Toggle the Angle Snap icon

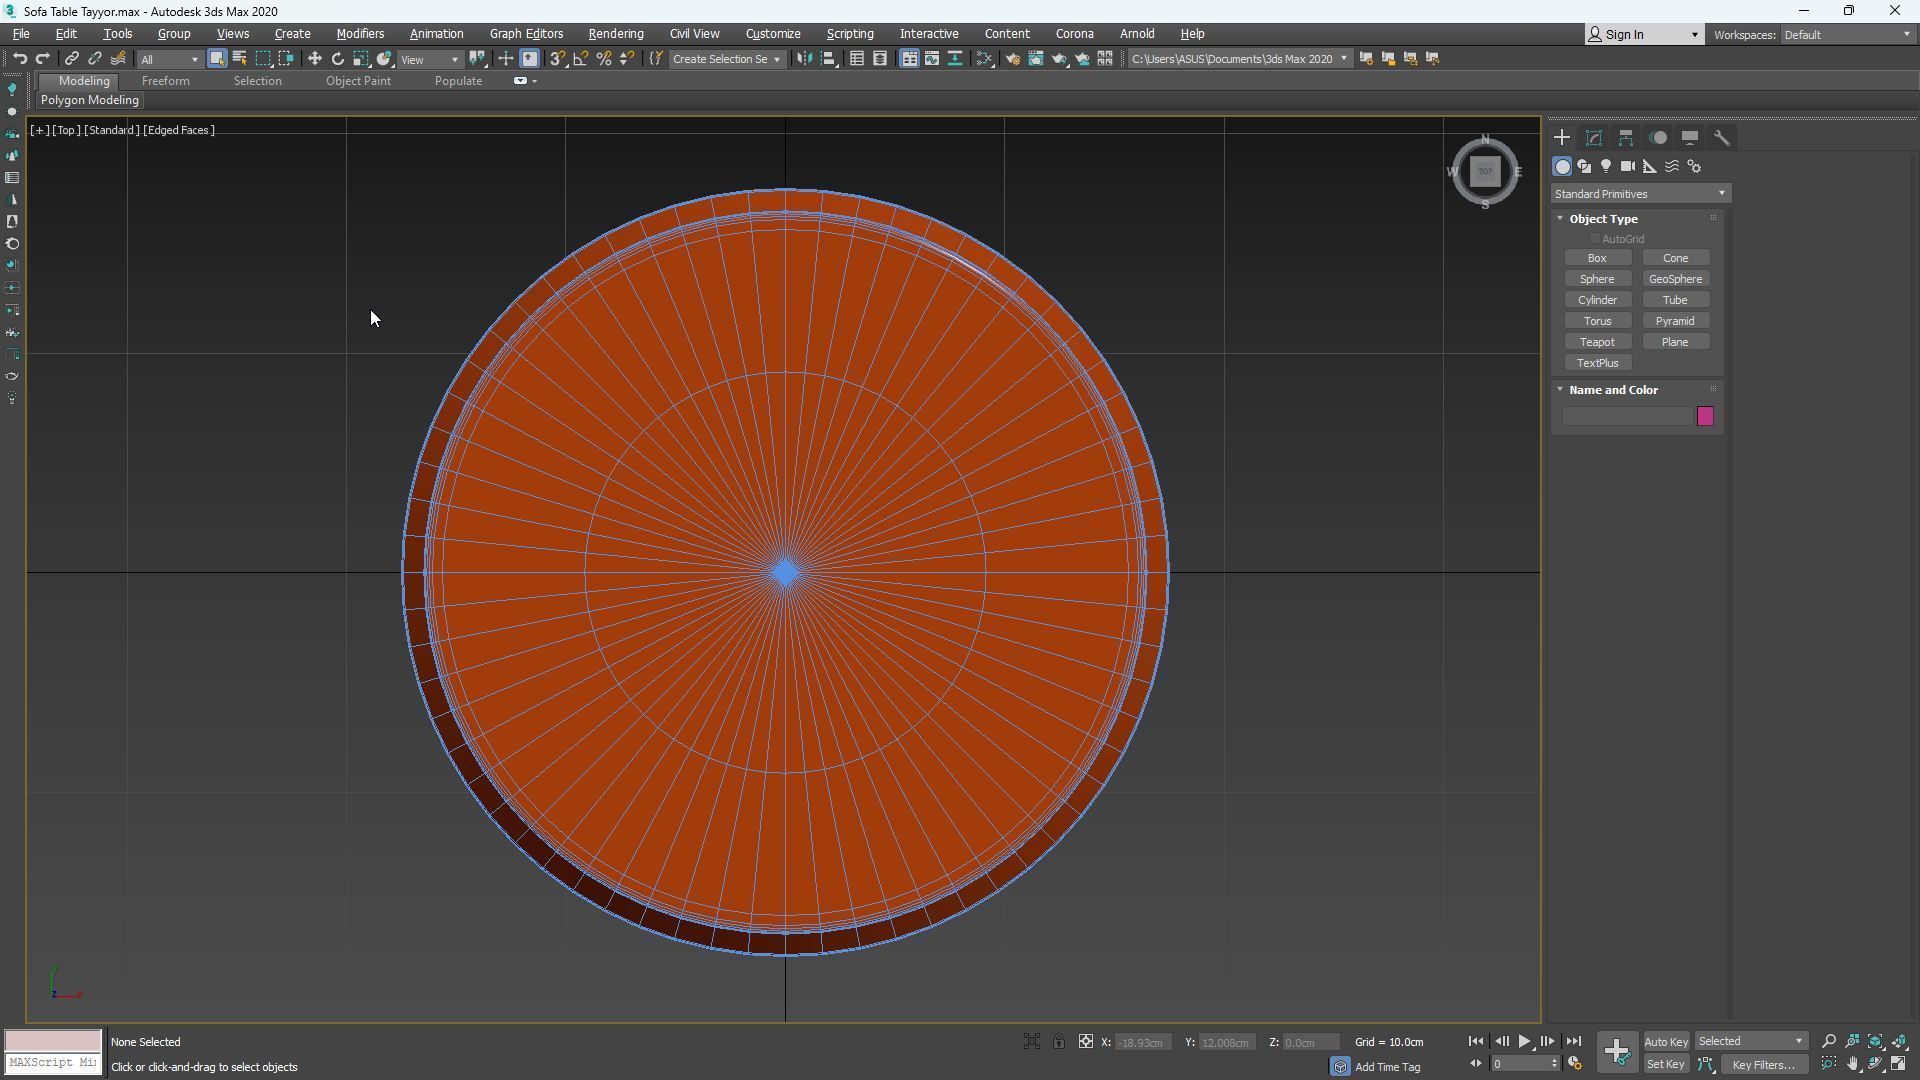click(581, 59)
